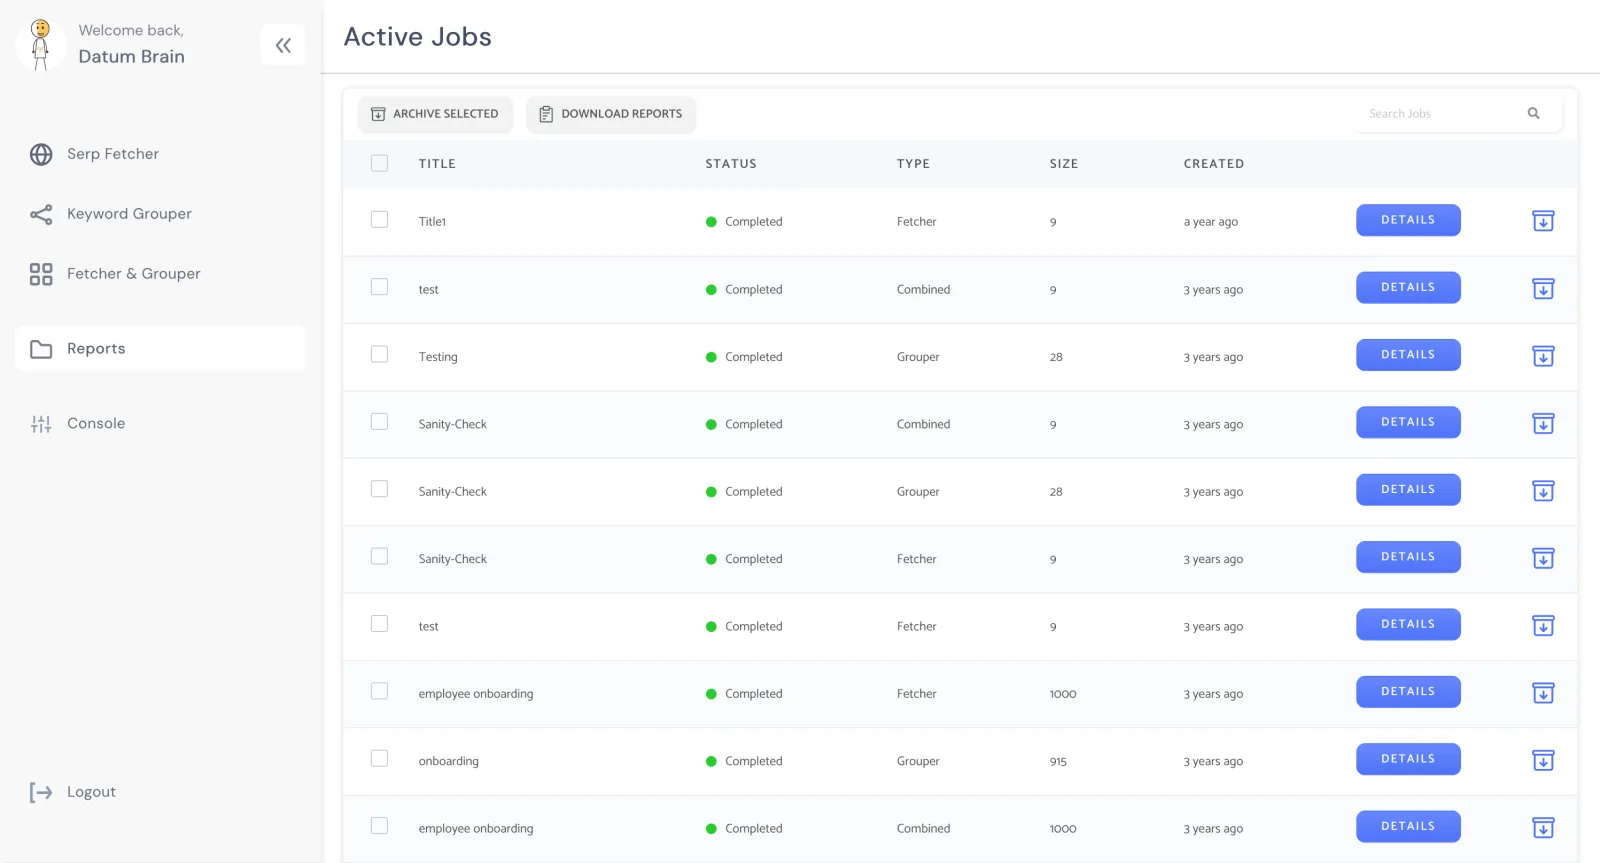This screenshot has width=1600, height=863.
Task: Archive the employee onboarding Combined job icon
Action: (1543, 828)
